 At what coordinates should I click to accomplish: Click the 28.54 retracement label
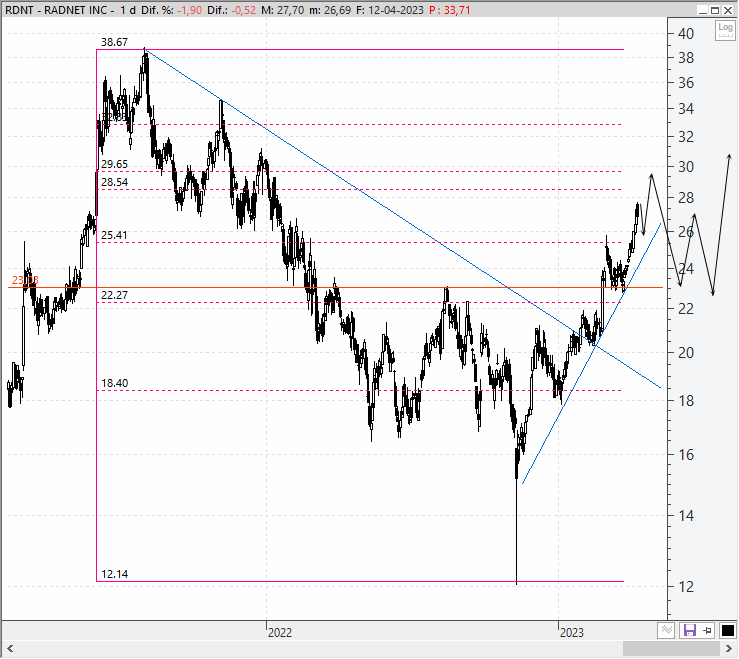click(114, 182)
